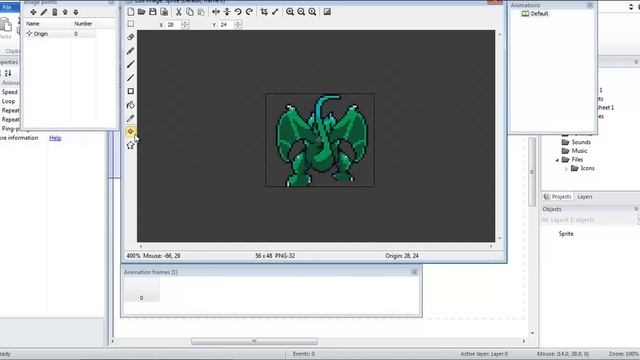Viewport: 640px width, 360px height.
Task: Click the layout horizontal scrollbar thumb
Action: [x=254, y=341]
